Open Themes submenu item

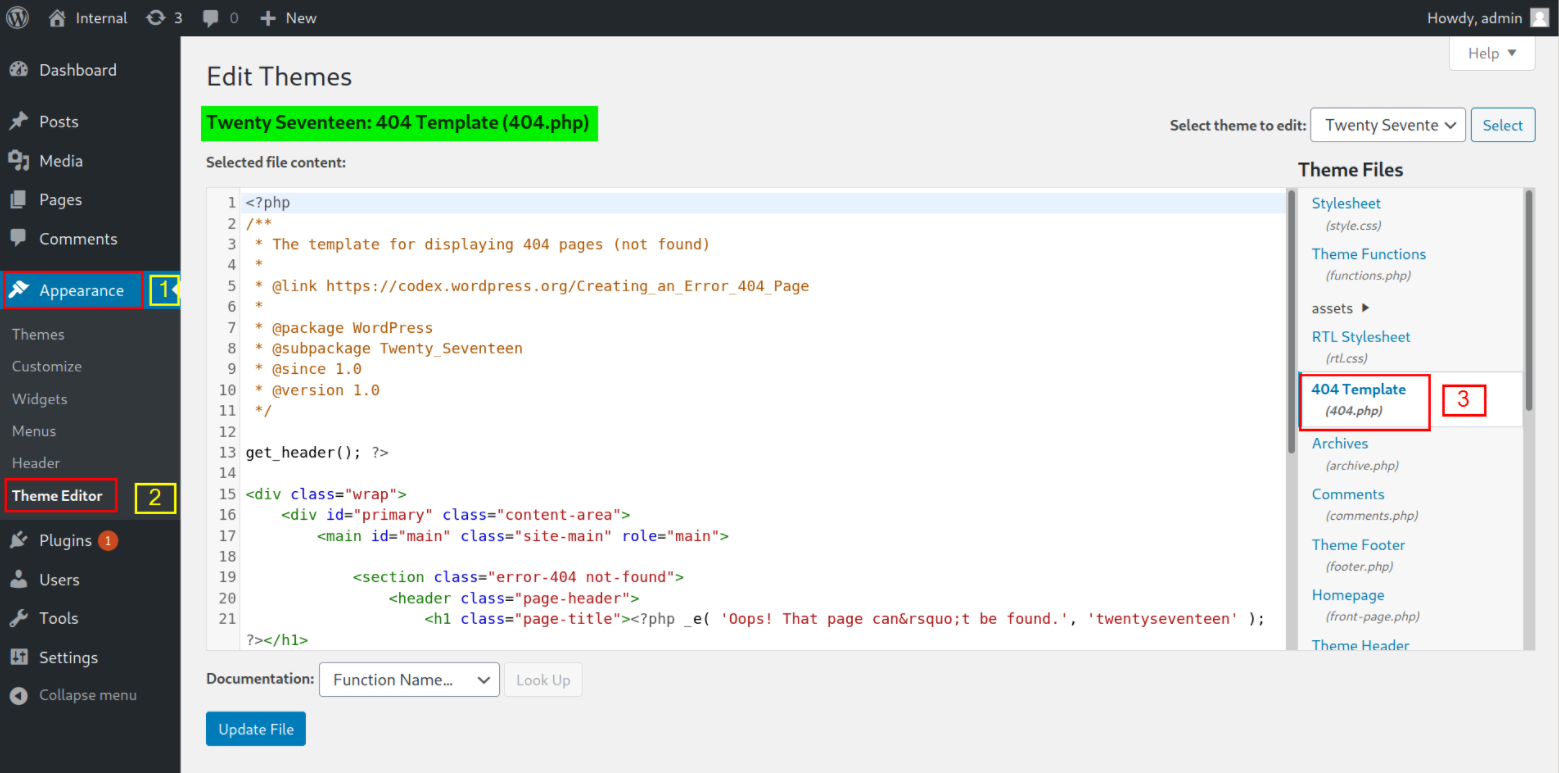38,334
